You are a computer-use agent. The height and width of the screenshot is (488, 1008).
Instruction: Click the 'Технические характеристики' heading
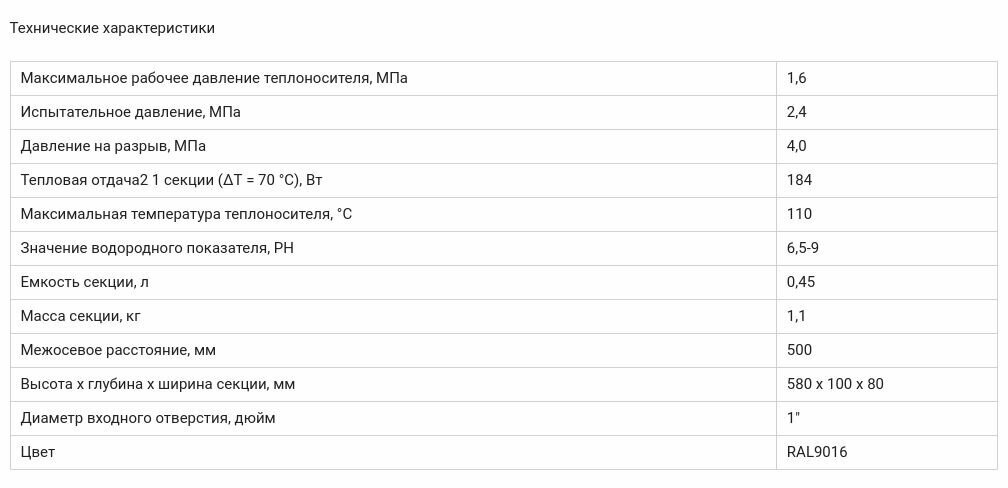click(x=112, y=28)
